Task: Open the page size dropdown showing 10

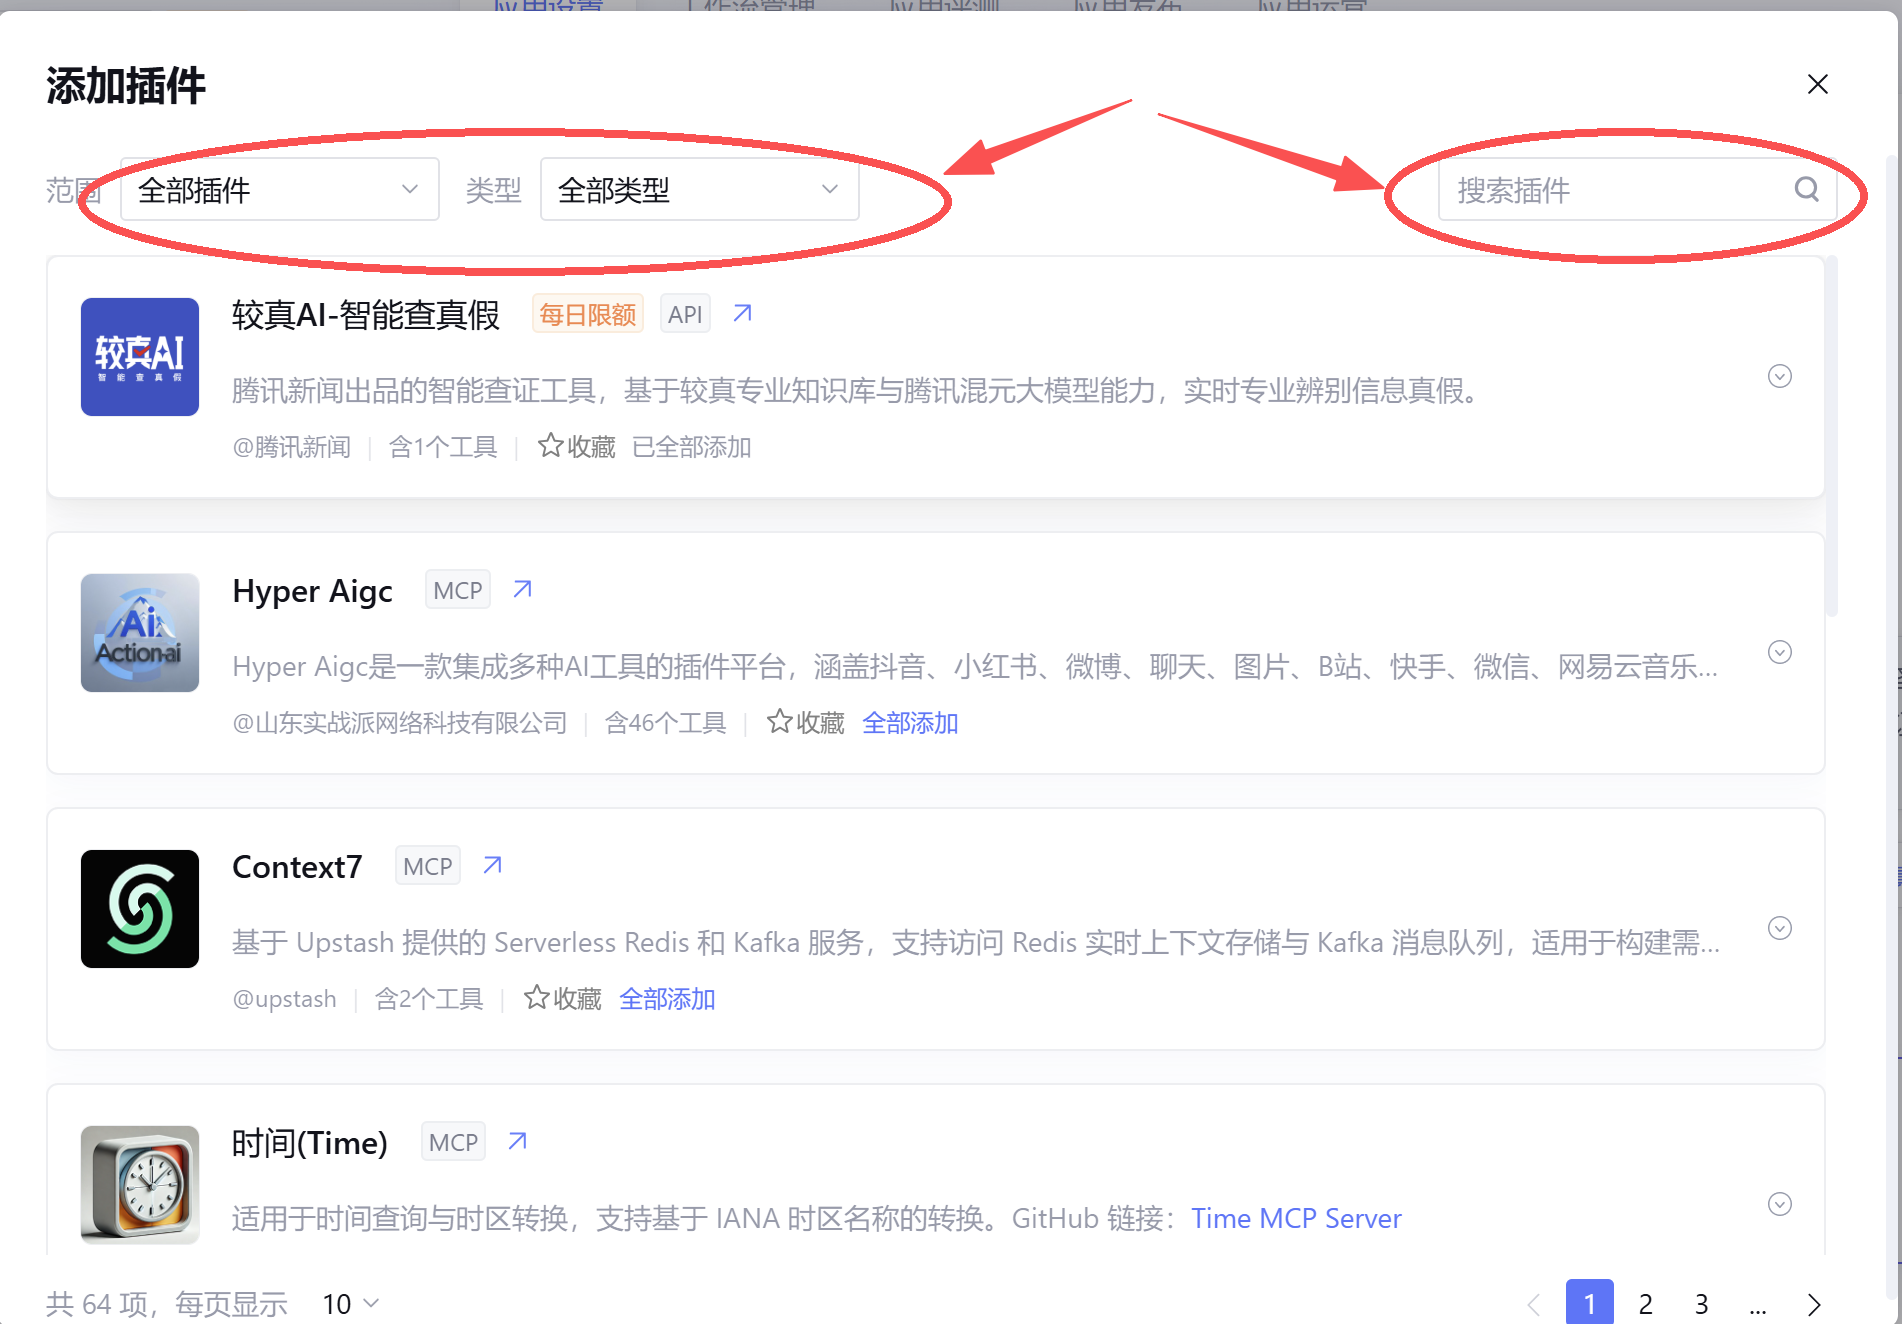Action: tap(350, 1303)
